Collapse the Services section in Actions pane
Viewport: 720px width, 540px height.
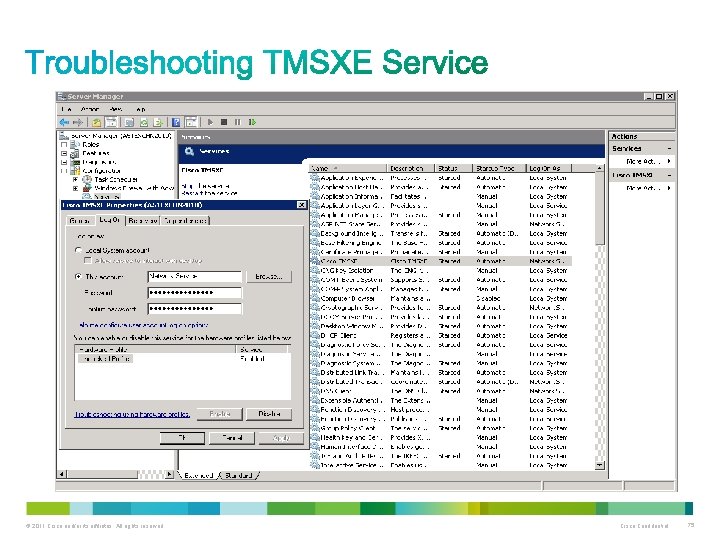tap(669, 149)
